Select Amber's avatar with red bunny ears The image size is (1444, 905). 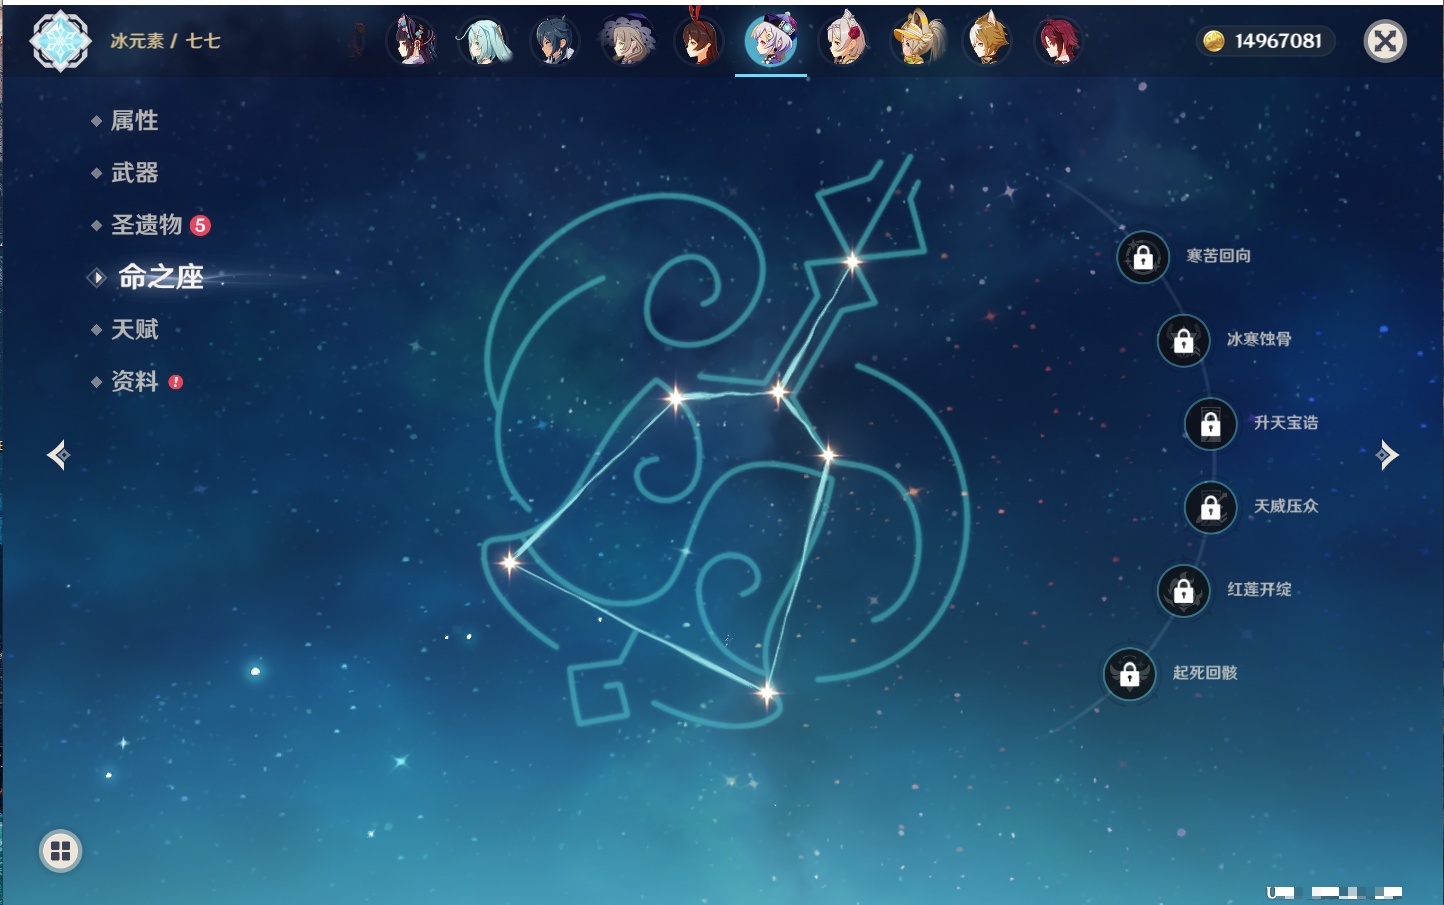pos(699,41)
